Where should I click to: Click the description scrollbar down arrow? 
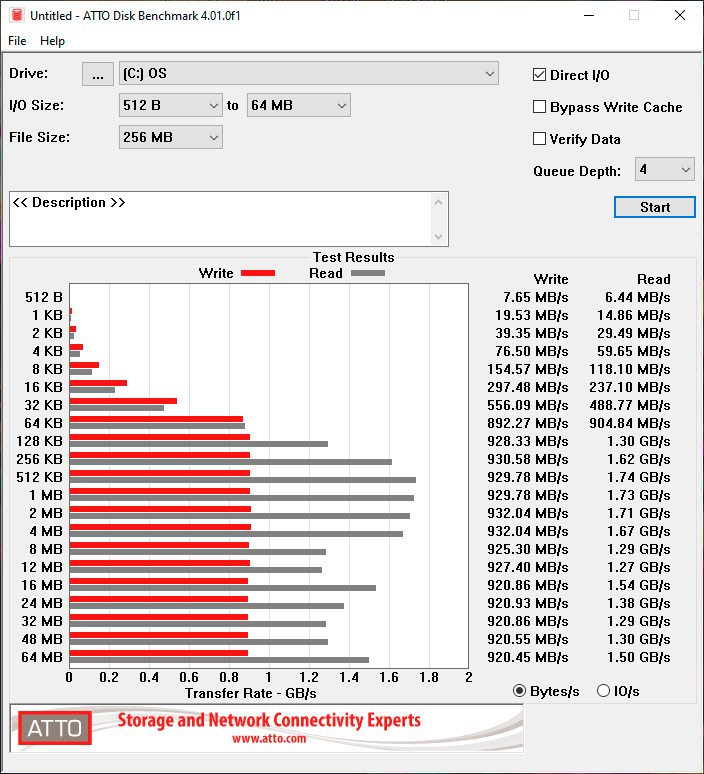438,236
